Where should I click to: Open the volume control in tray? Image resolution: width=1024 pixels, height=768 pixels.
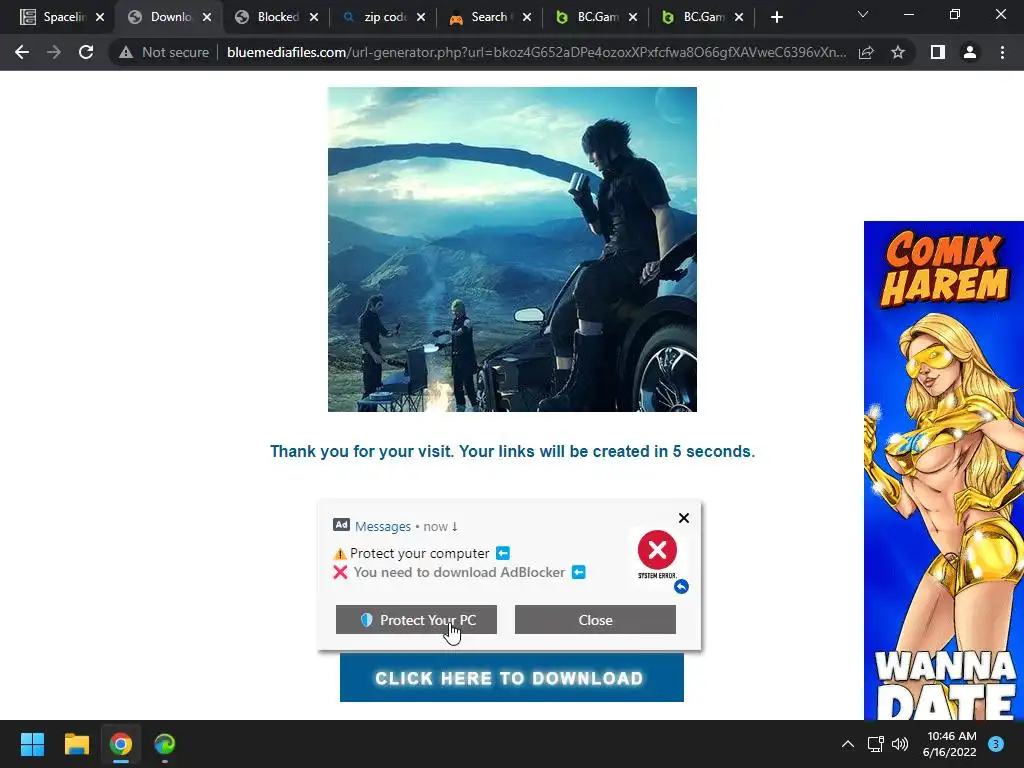click(900, 744)
